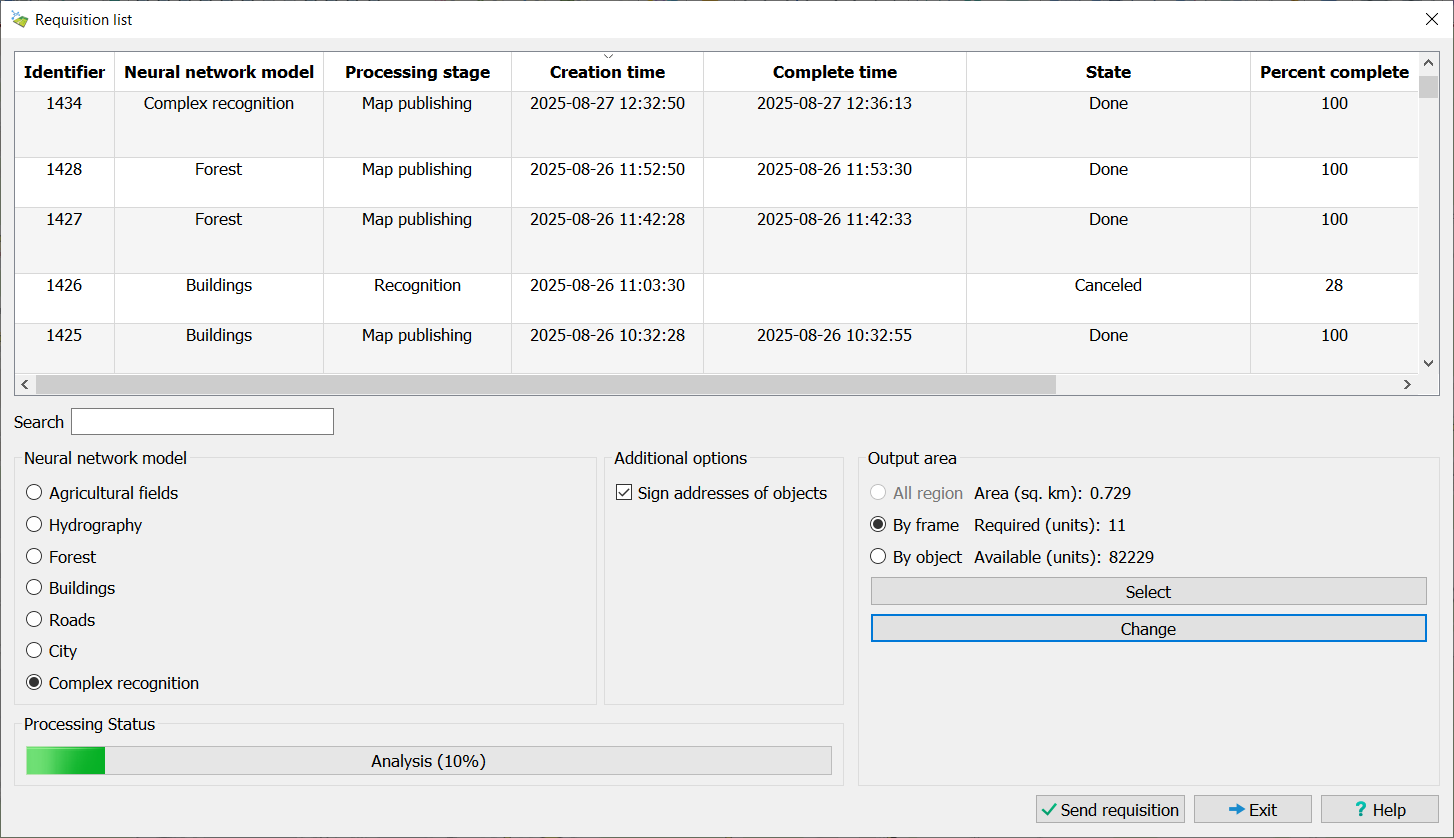Close the Requisition list window
Viewport: 1454px width, 838px height.
(x=1431, y=19)
